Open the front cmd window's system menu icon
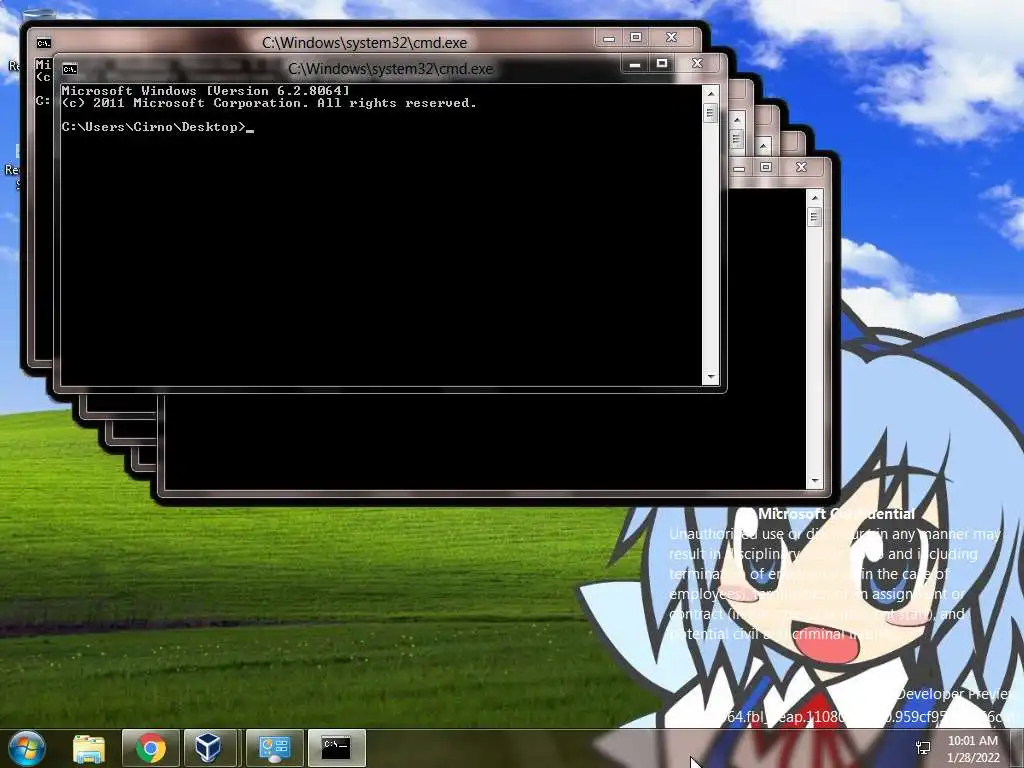This screenshot has height=768, width=1024. [x=70, y=69]
